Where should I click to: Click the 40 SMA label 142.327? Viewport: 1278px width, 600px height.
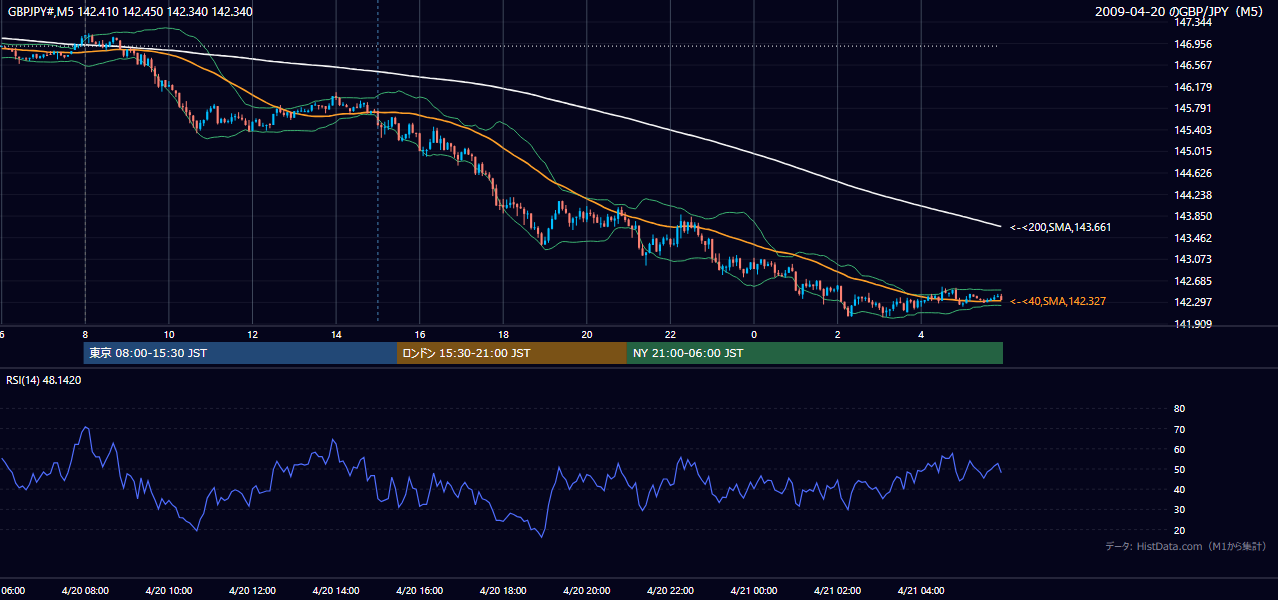pos(1058,301)
